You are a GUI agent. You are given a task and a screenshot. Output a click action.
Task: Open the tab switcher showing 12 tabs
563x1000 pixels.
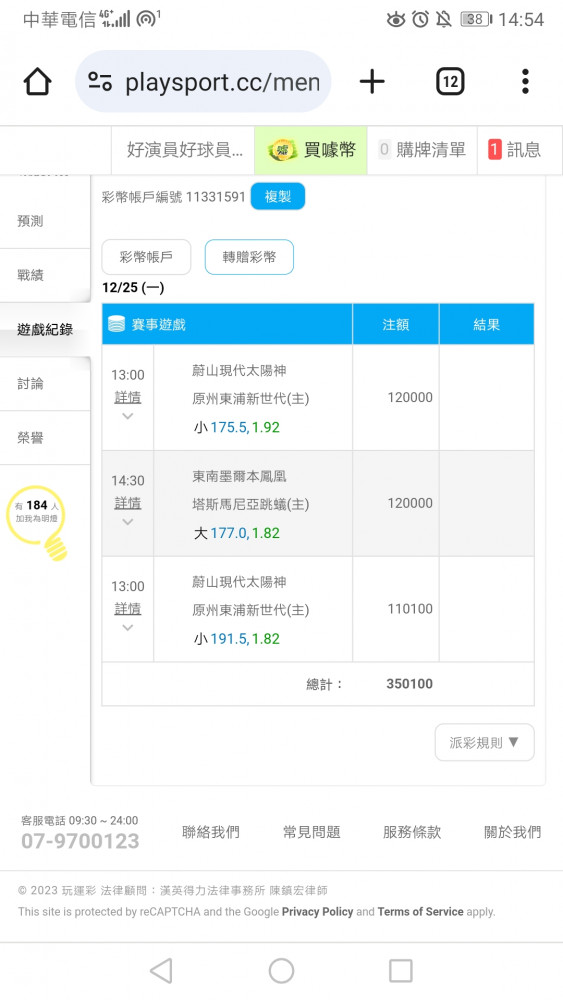tap(450, 82)
